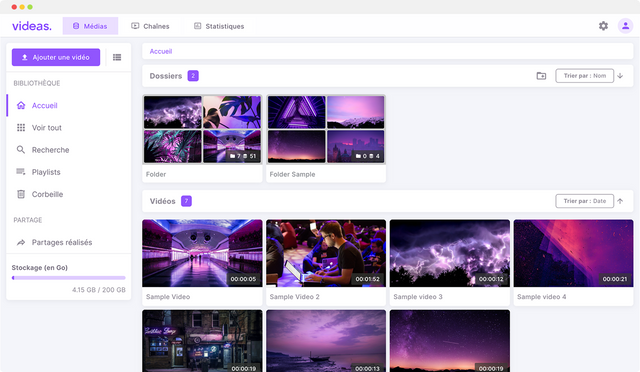The image size is (640, 372).
Task: Click the videas. logo
Action: (32, 26)
